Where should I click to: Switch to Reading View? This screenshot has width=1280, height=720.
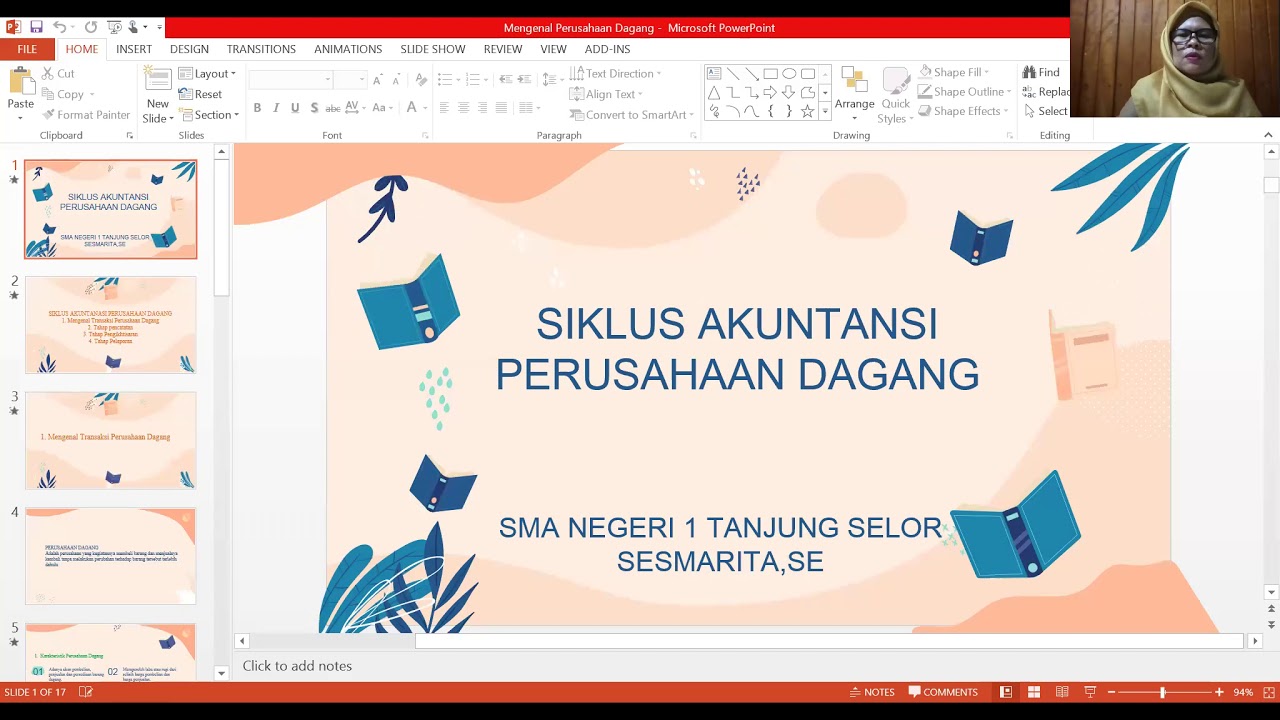[x=1062, y=692]
